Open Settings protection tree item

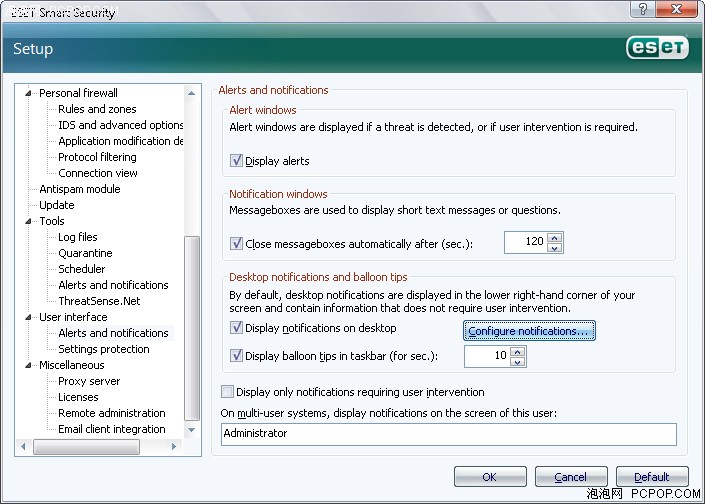[x=103, y=349]
